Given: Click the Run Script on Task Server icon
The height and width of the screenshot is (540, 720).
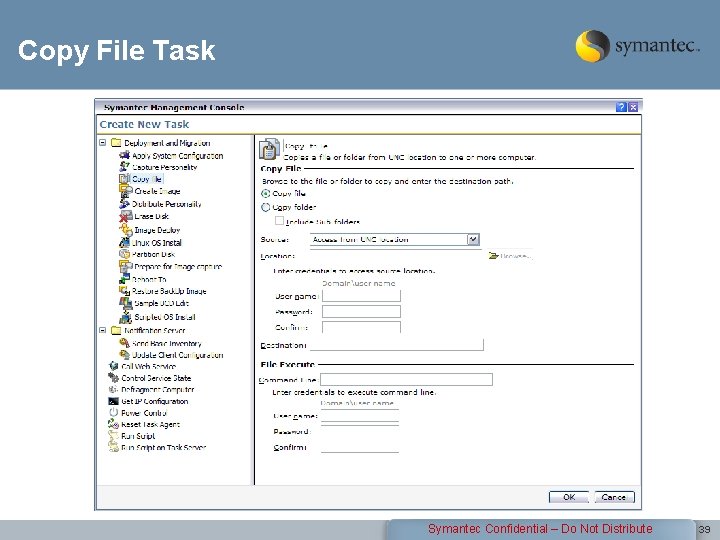Looking at the screenshot, I should click(113, 447).
